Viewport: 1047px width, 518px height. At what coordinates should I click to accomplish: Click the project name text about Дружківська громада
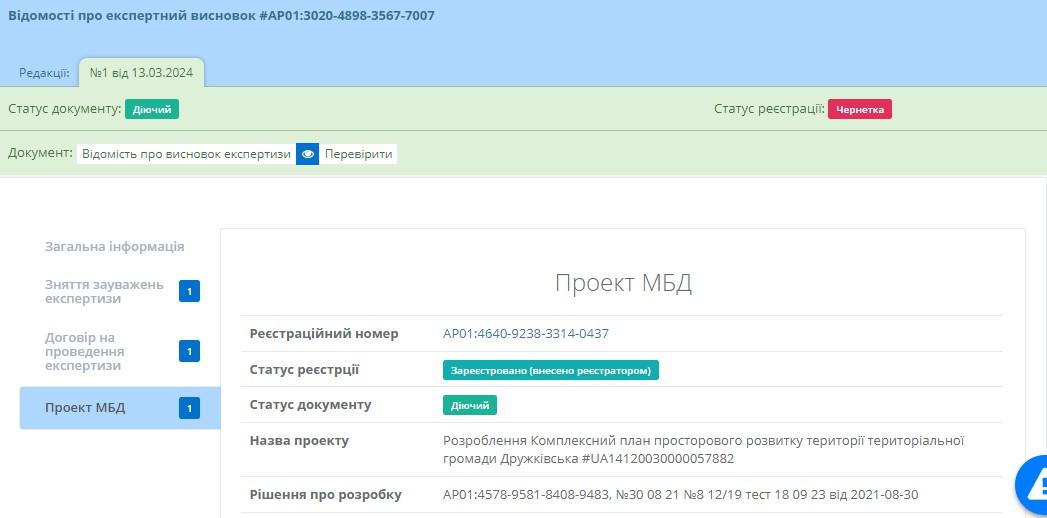tap(702, 449)
